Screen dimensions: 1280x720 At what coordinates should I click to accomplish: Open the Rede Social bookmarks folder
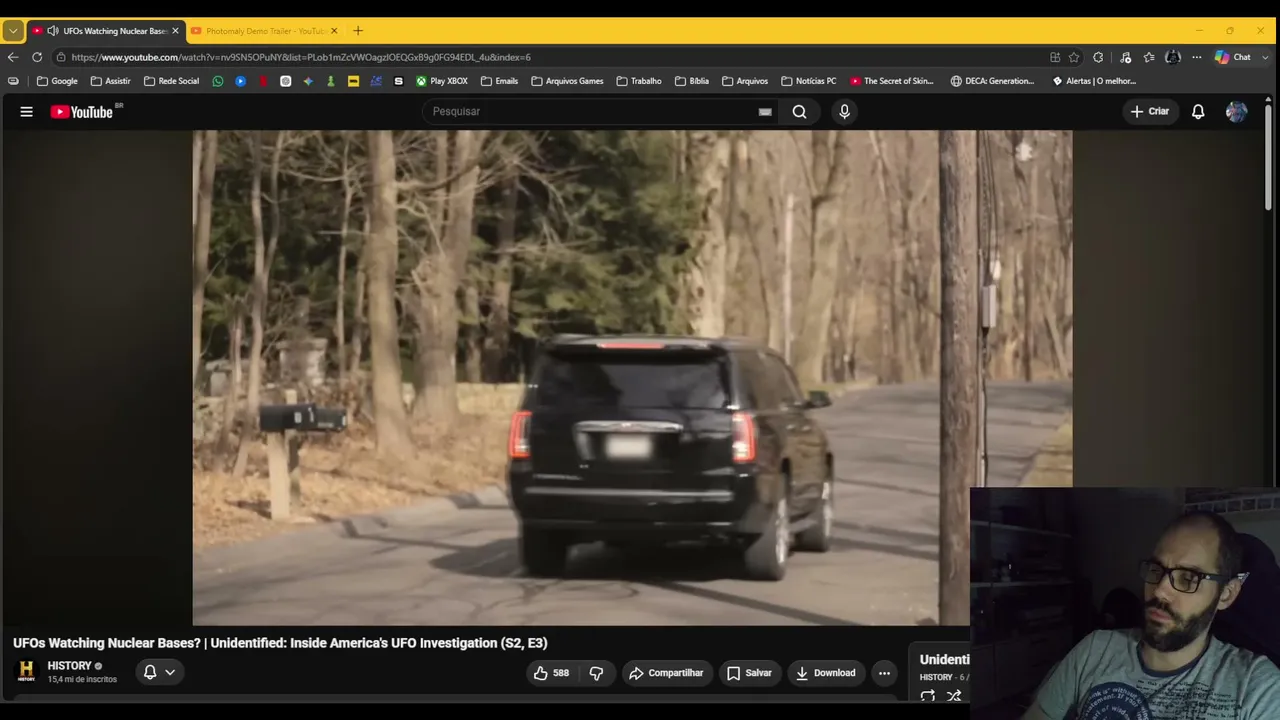click(x=171, y=81)
